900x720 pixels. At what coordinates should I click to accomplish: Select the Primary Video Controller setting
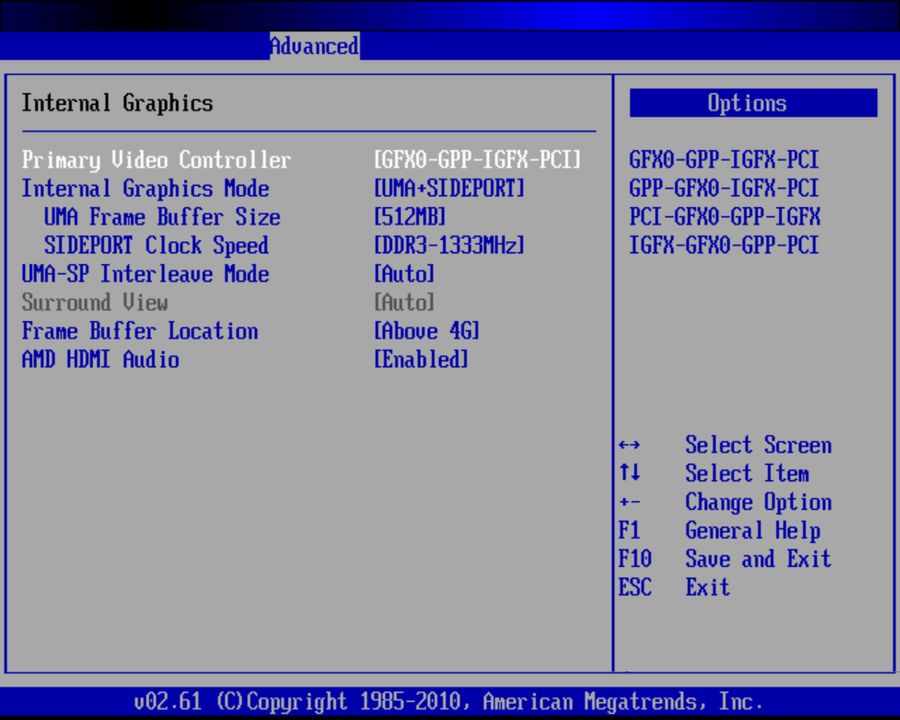(x=156, y=160)
